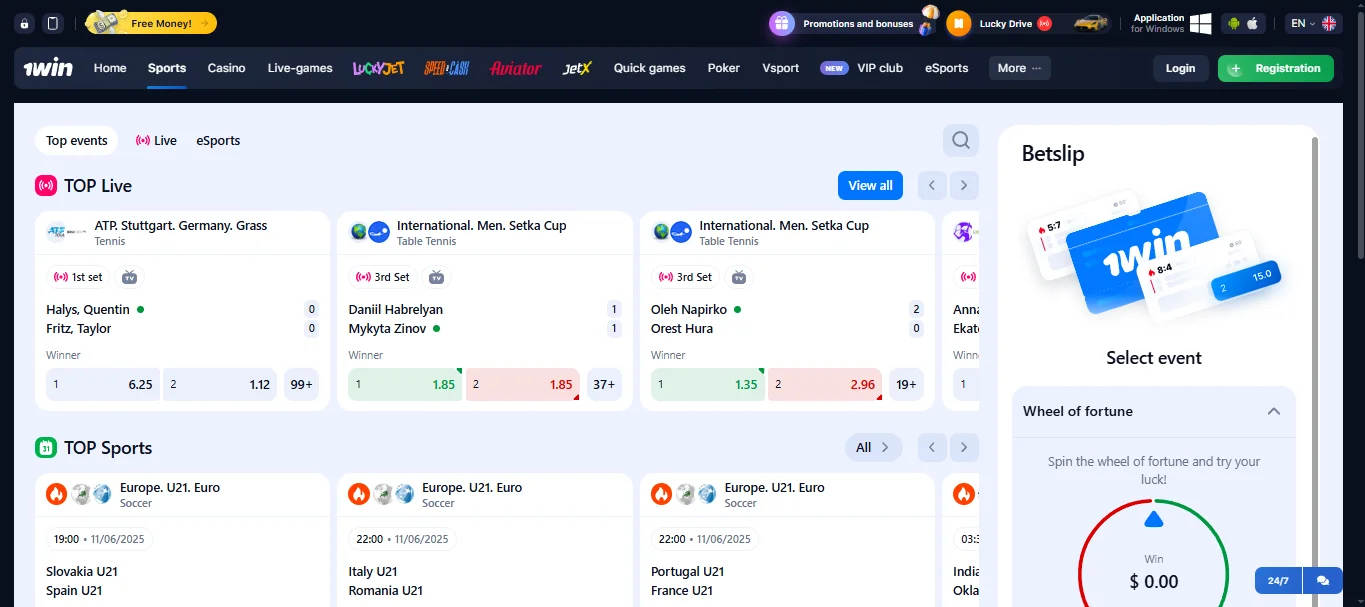This screenshot has width=1365, height=607.
Task: View all TOP Live events
Action: (869, 185)
